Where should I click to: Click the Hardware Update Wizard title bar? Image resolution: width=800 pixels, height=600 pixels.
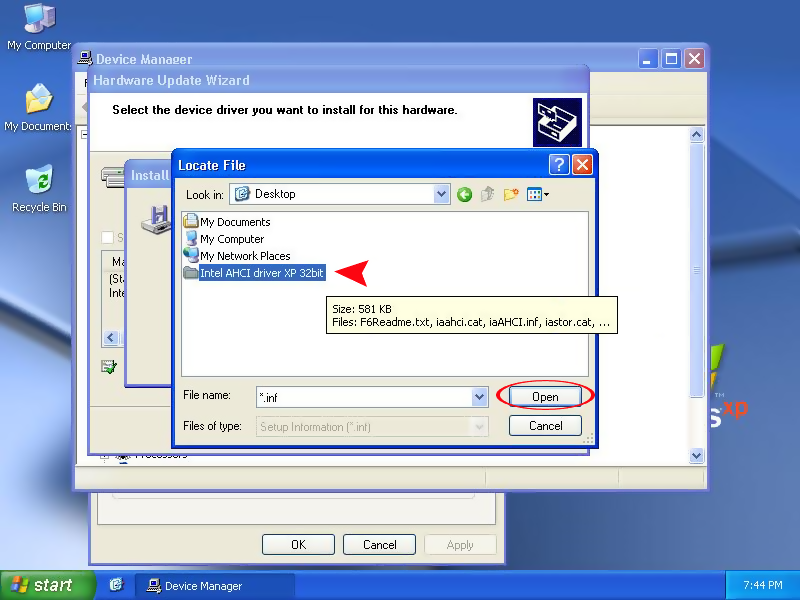point(338,80)
